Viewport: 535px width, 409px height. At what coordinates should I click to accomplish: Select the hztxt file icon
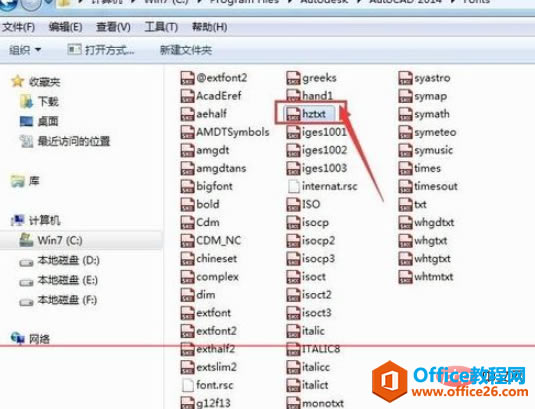pyautogui.click(x=293, y=114)
